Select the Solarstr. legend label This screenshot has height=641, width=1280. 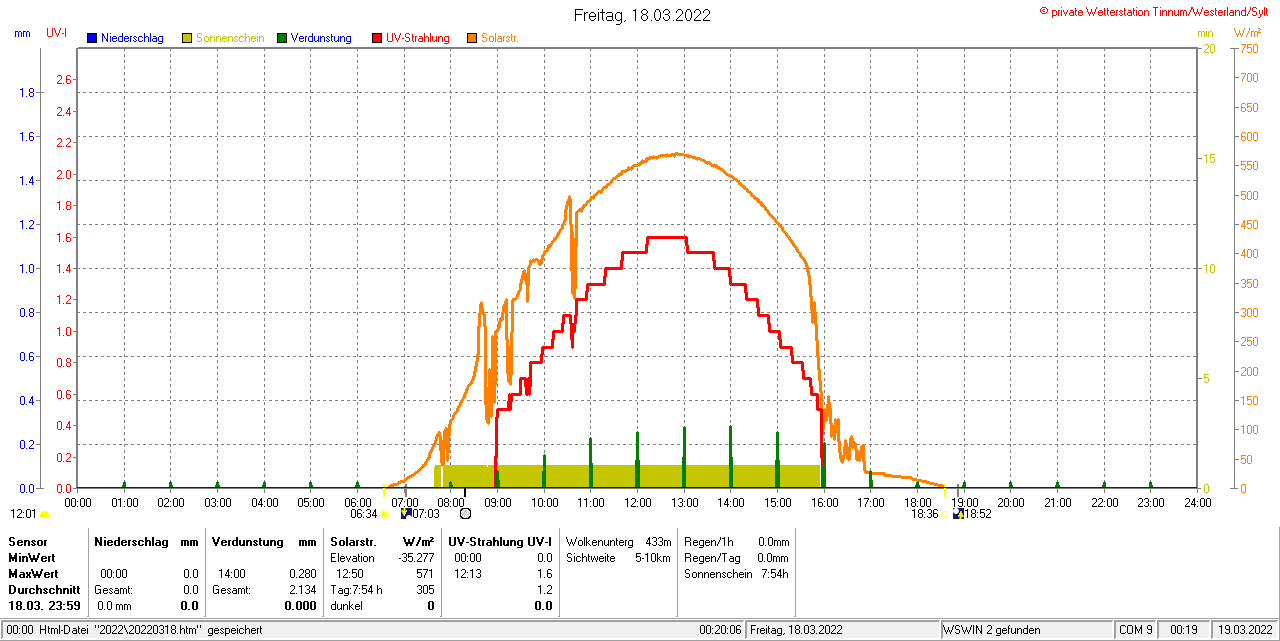point(500,38)
